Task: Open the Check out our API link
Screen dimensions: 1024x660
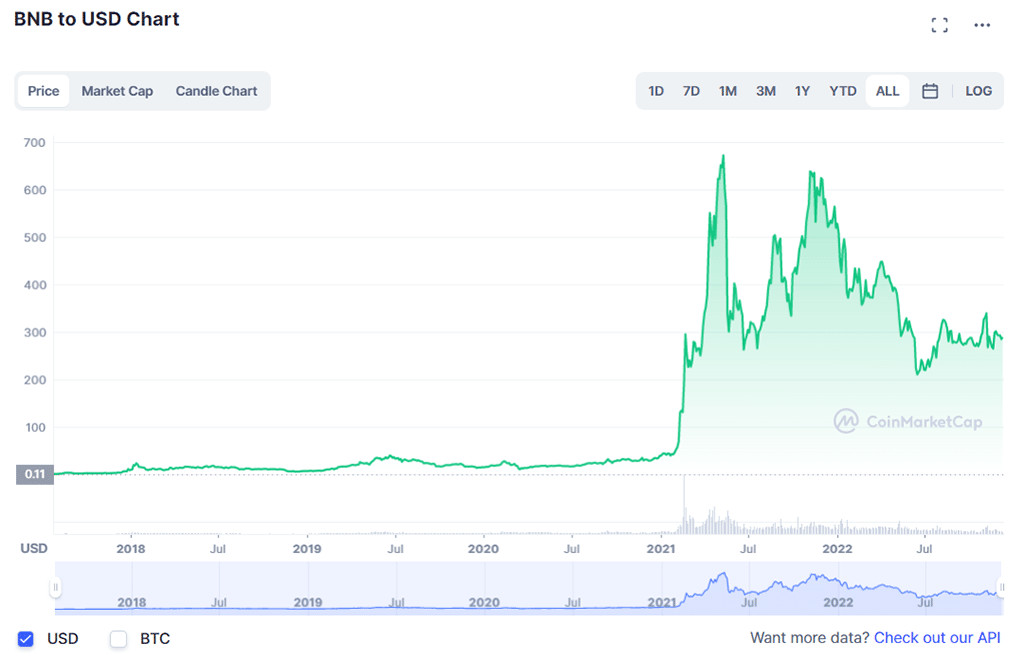Action: (936, 638)
